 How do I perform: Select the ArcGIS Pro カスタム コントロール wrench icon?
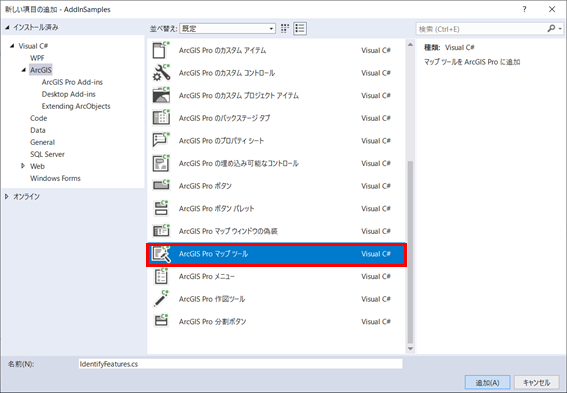click(x=161, y=73)
